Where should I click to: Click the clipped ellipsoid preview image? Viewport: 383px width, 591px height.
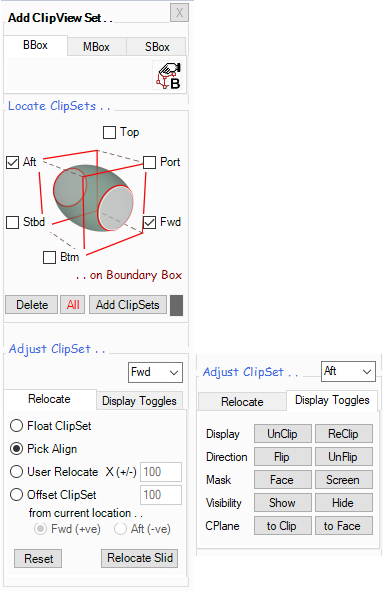pyautogui.click(x=94, y=198)
